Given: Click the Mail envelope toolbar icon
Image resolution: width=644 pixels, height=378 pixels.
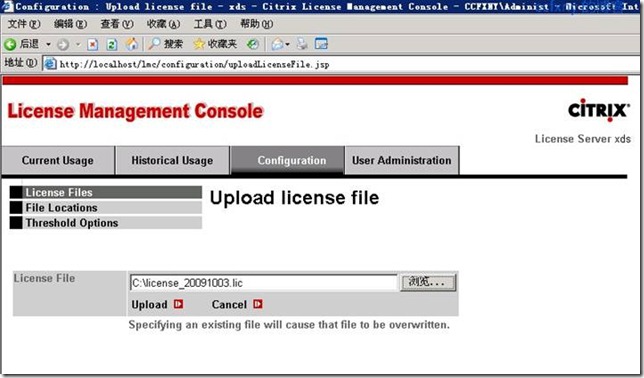Looking at the screenshot, I should (x=278, y=44).
